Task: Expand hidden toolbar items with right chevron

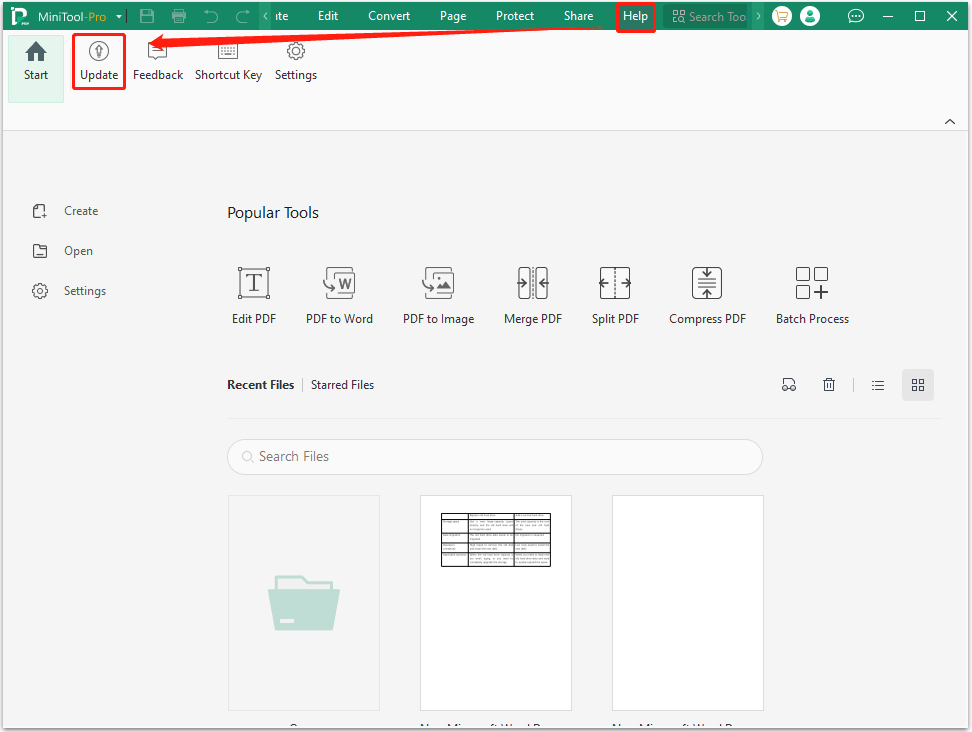Action: [x=758, y=15]
